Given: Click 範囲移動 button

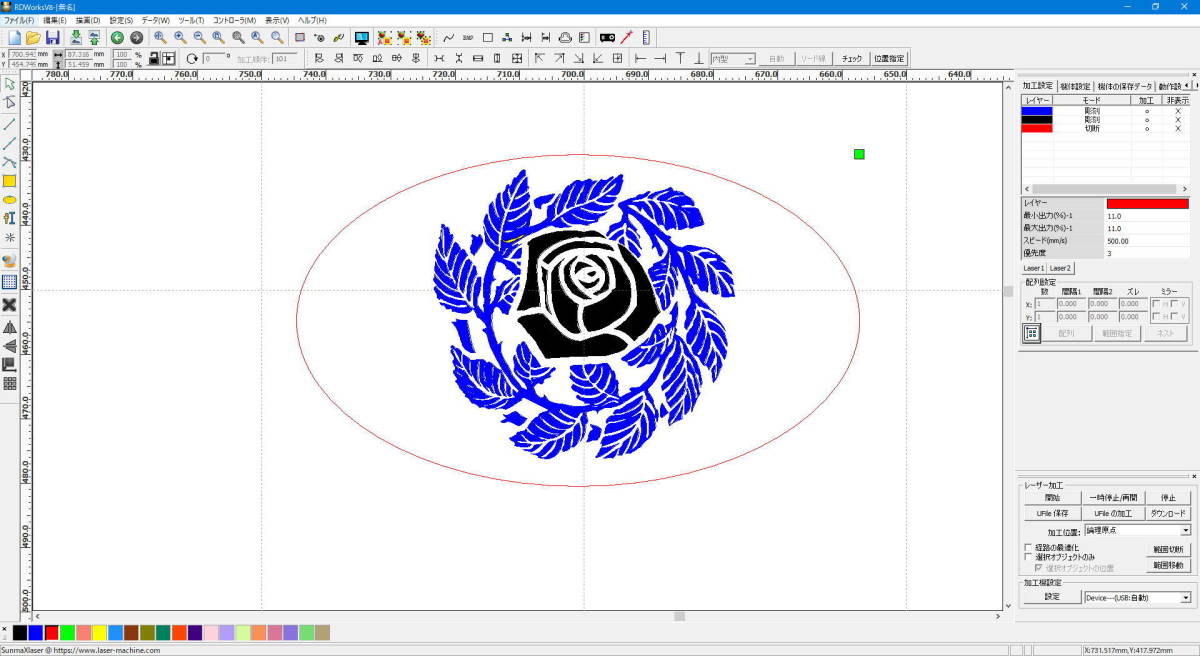Looking at the screenshot, I should 1168,566.
